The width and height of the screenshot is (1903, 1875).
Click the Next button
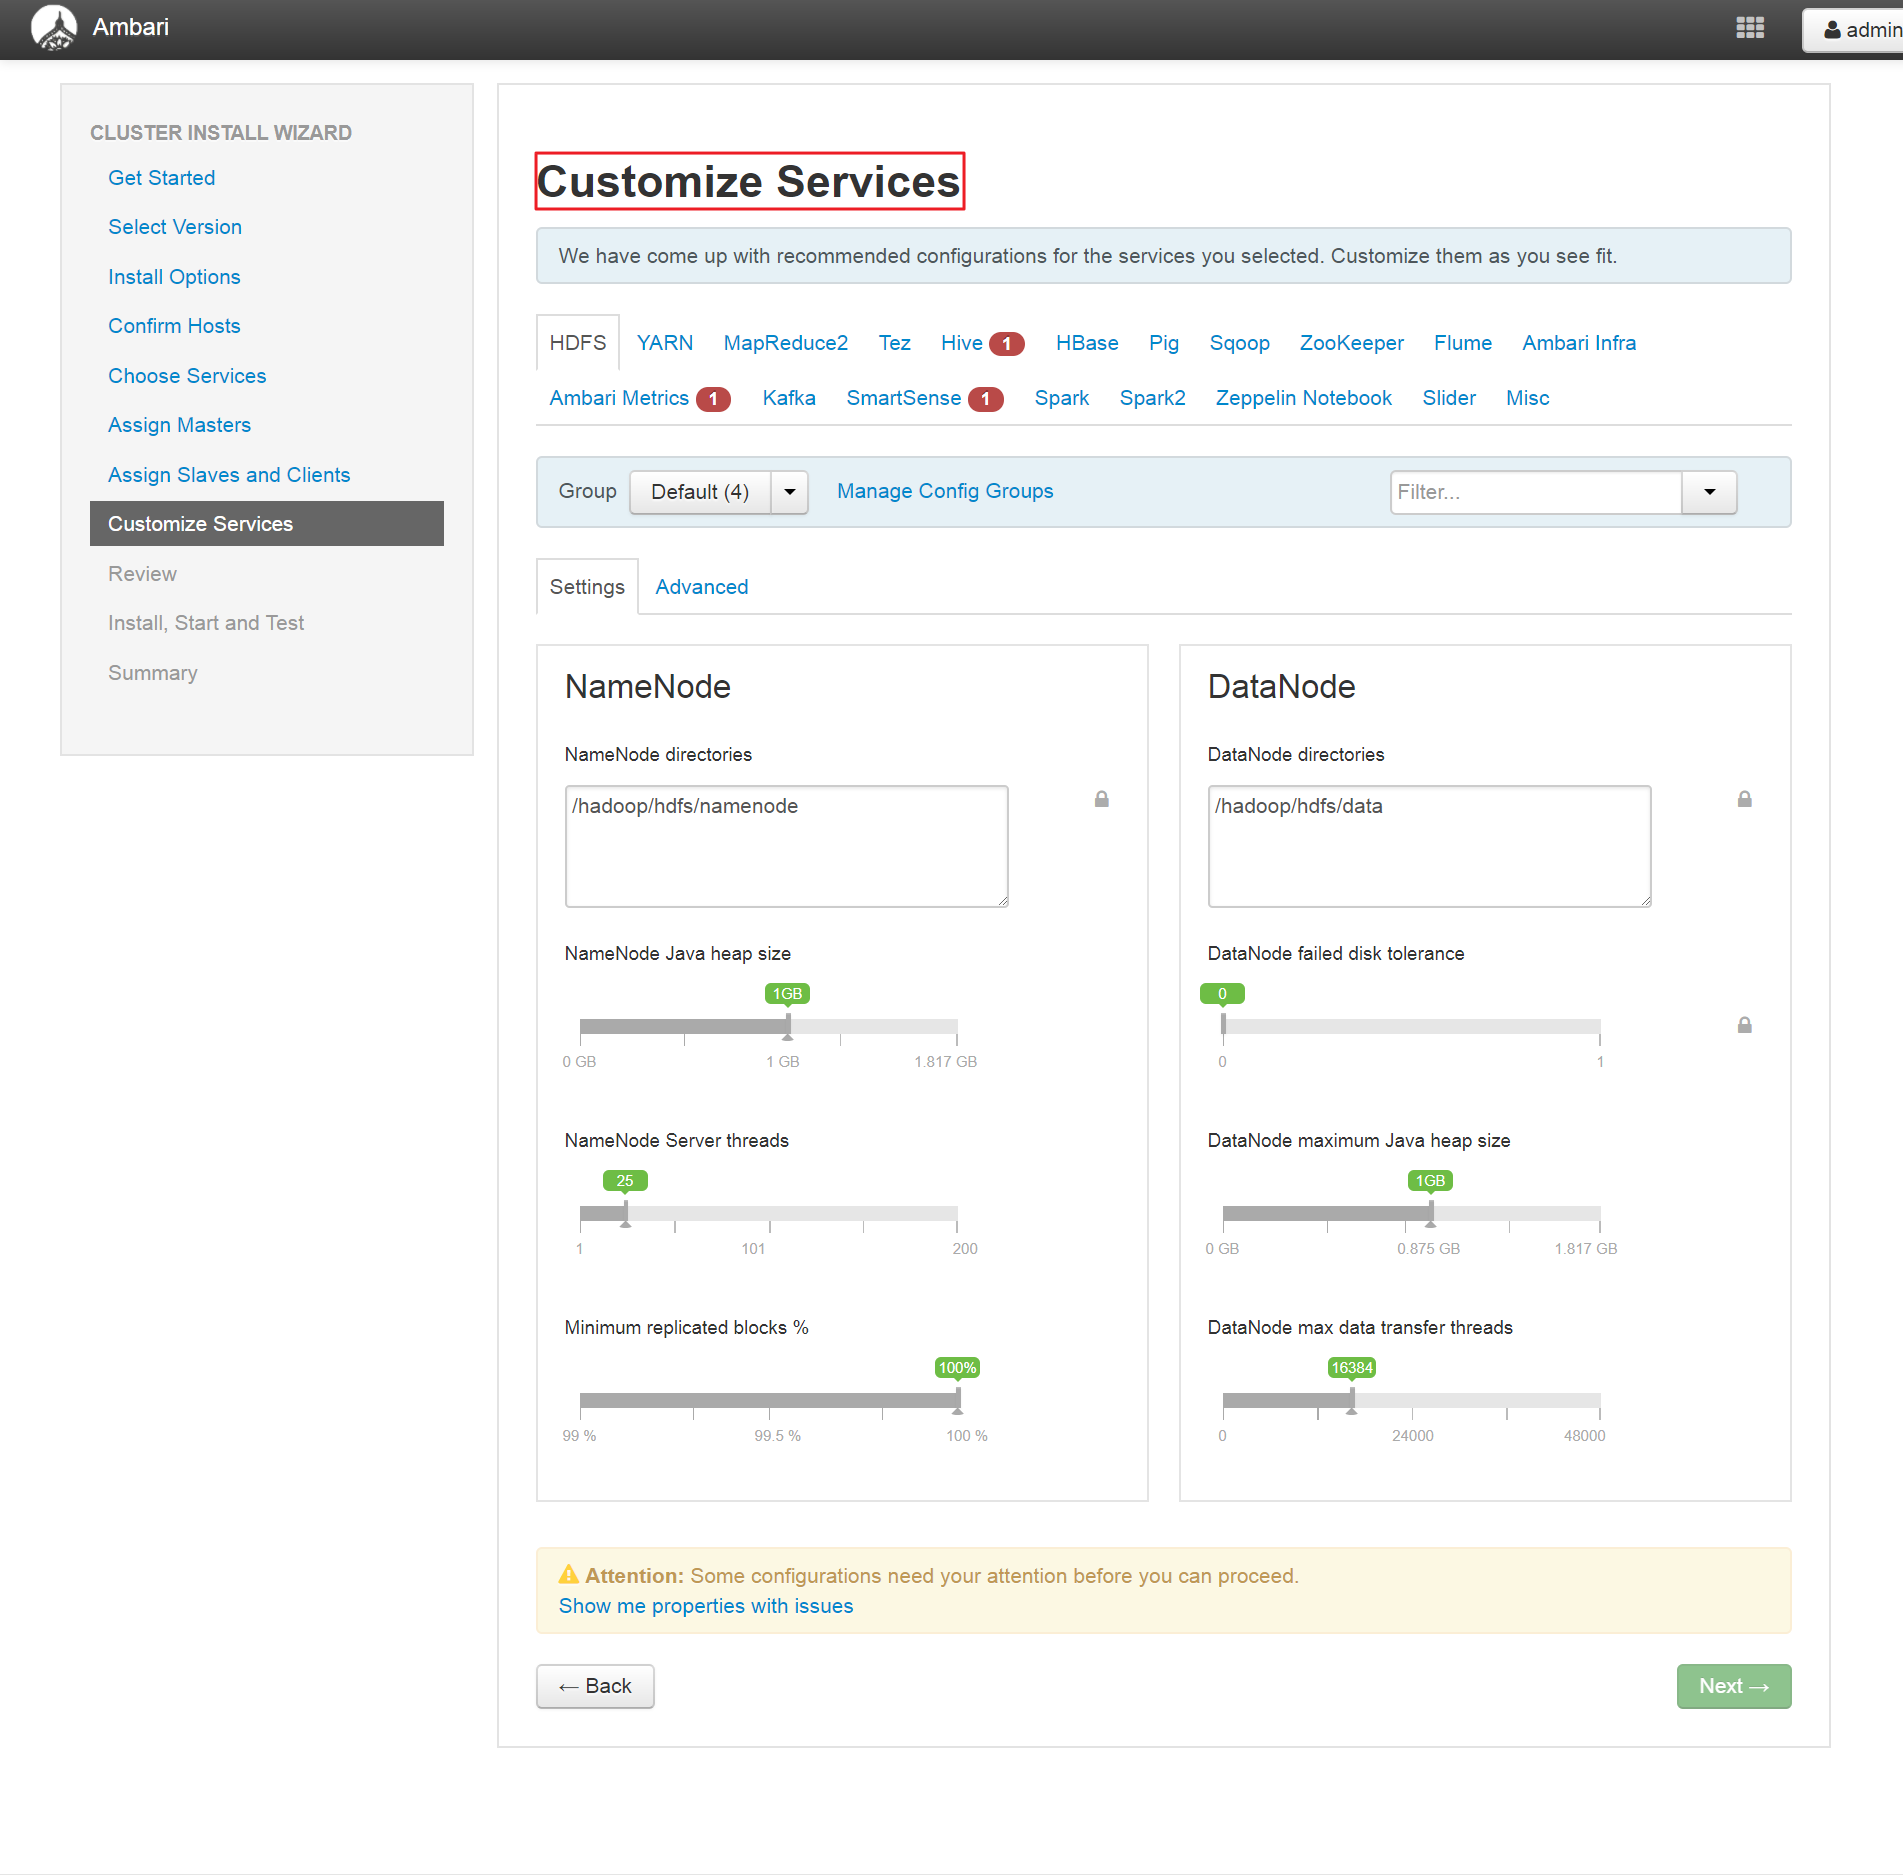tap(1734, 1687)
